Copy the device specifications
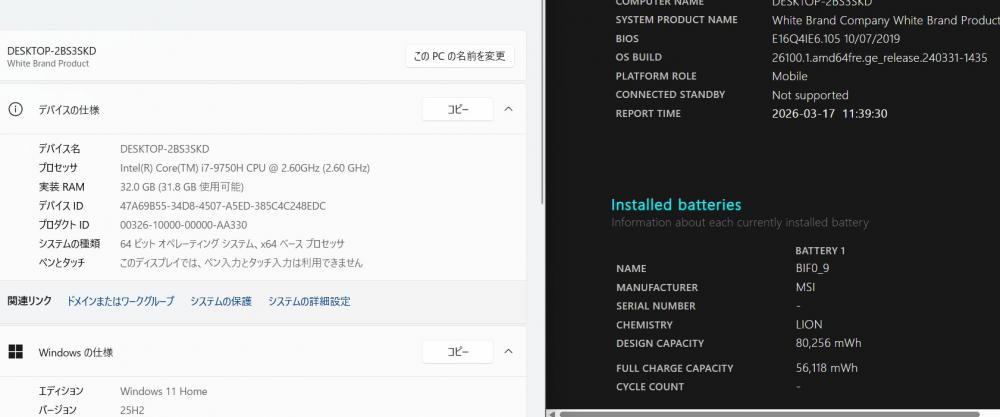 457,109
